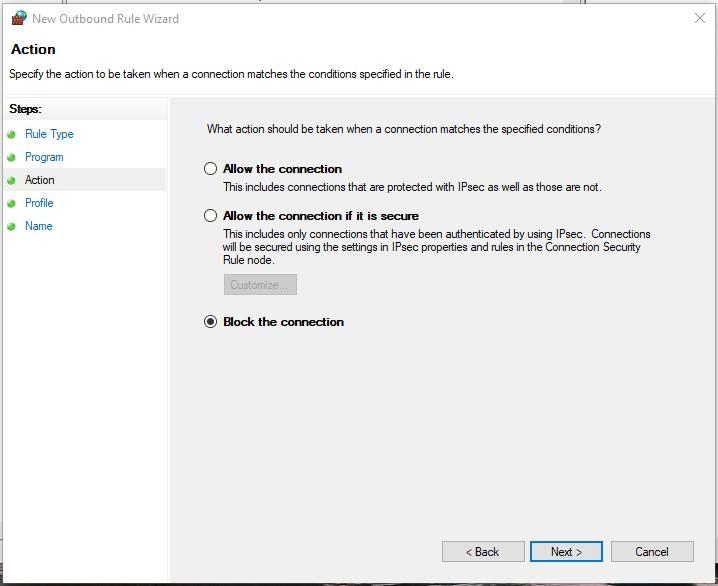Click the Block the connection label text
This screenshot has width=718, height=586.
[x=283, y=322]
